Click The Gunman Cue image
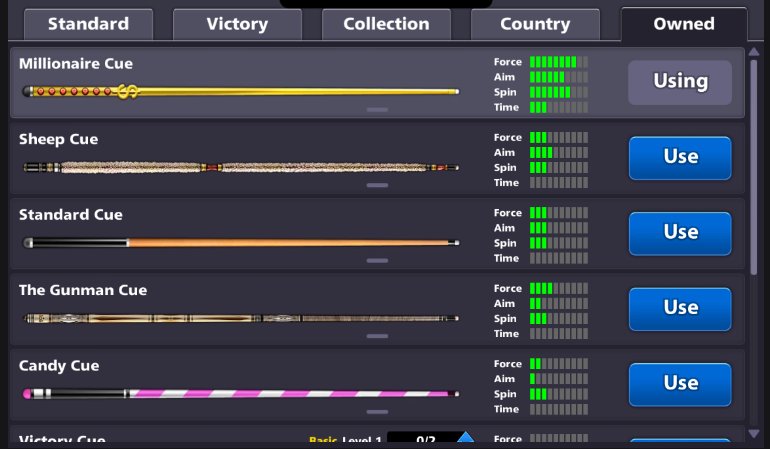The width and height of the screenshot is (770, 449). (241, 318)
